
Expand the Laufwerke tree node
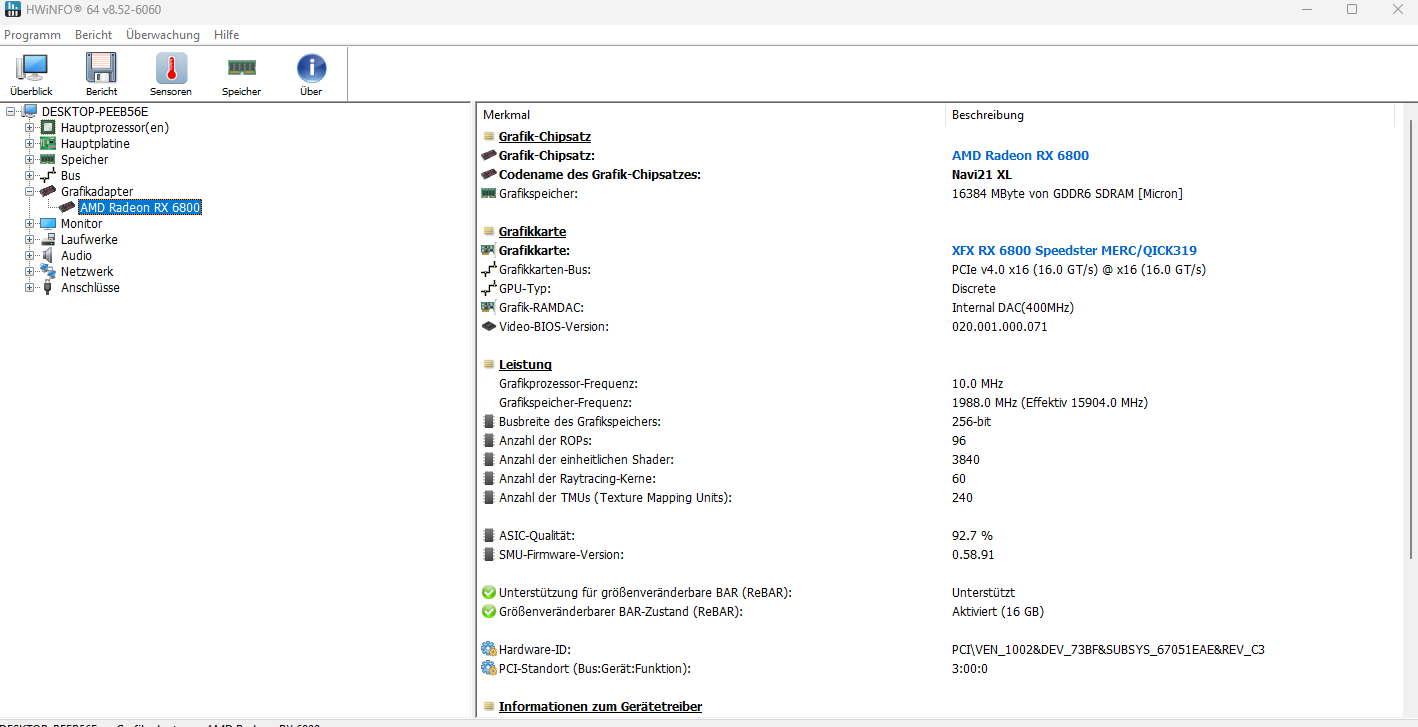click(x=30, y=239)
